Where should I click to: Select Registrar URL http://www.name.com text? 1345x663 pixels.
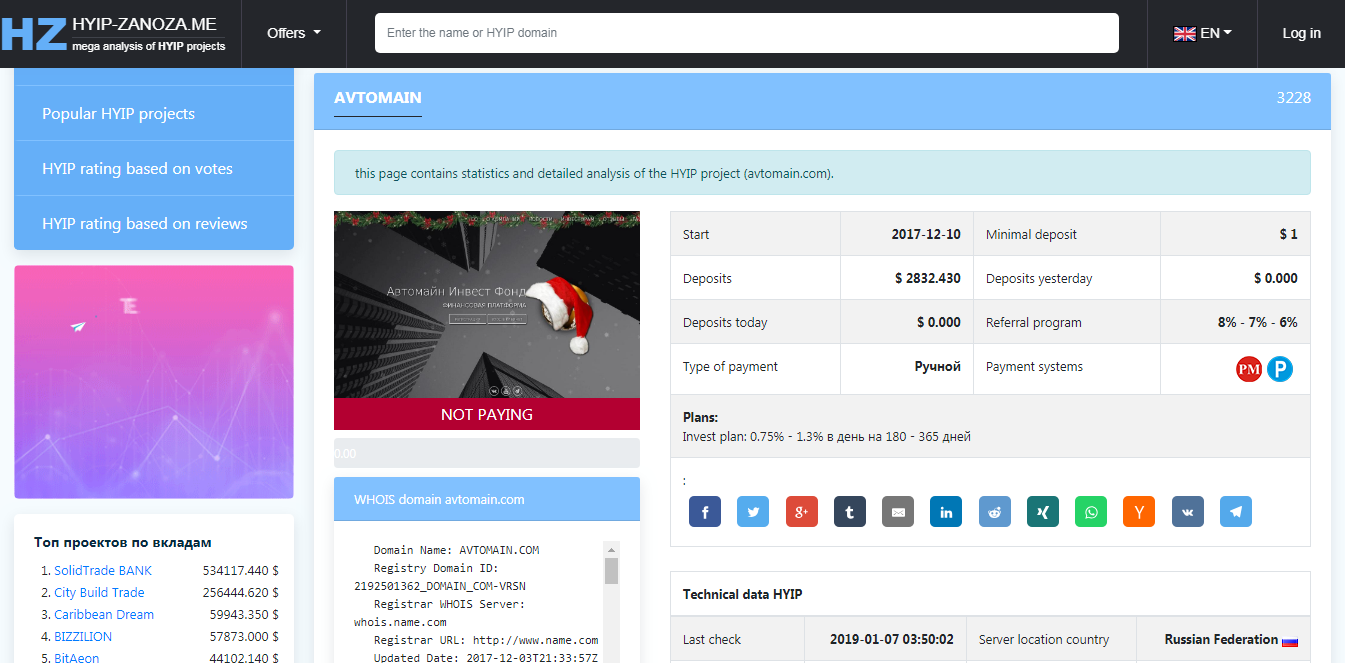point(486,640)
